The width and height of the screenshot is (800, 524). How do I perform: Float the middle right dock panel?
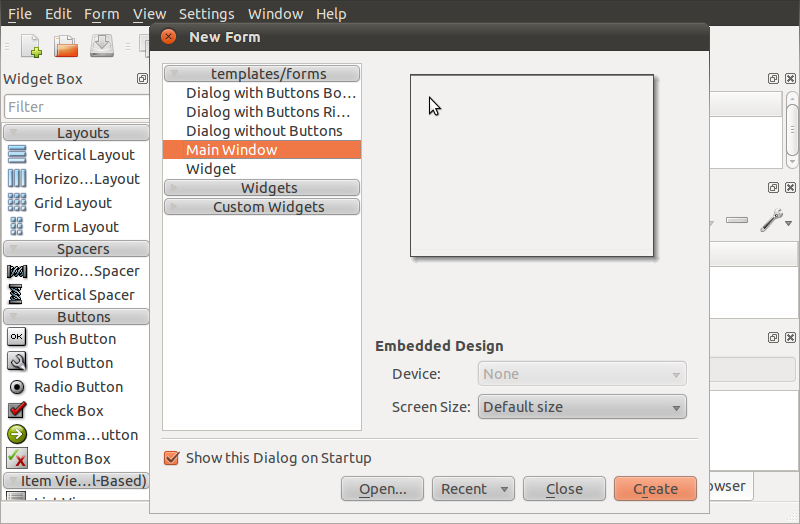(773, 188)
